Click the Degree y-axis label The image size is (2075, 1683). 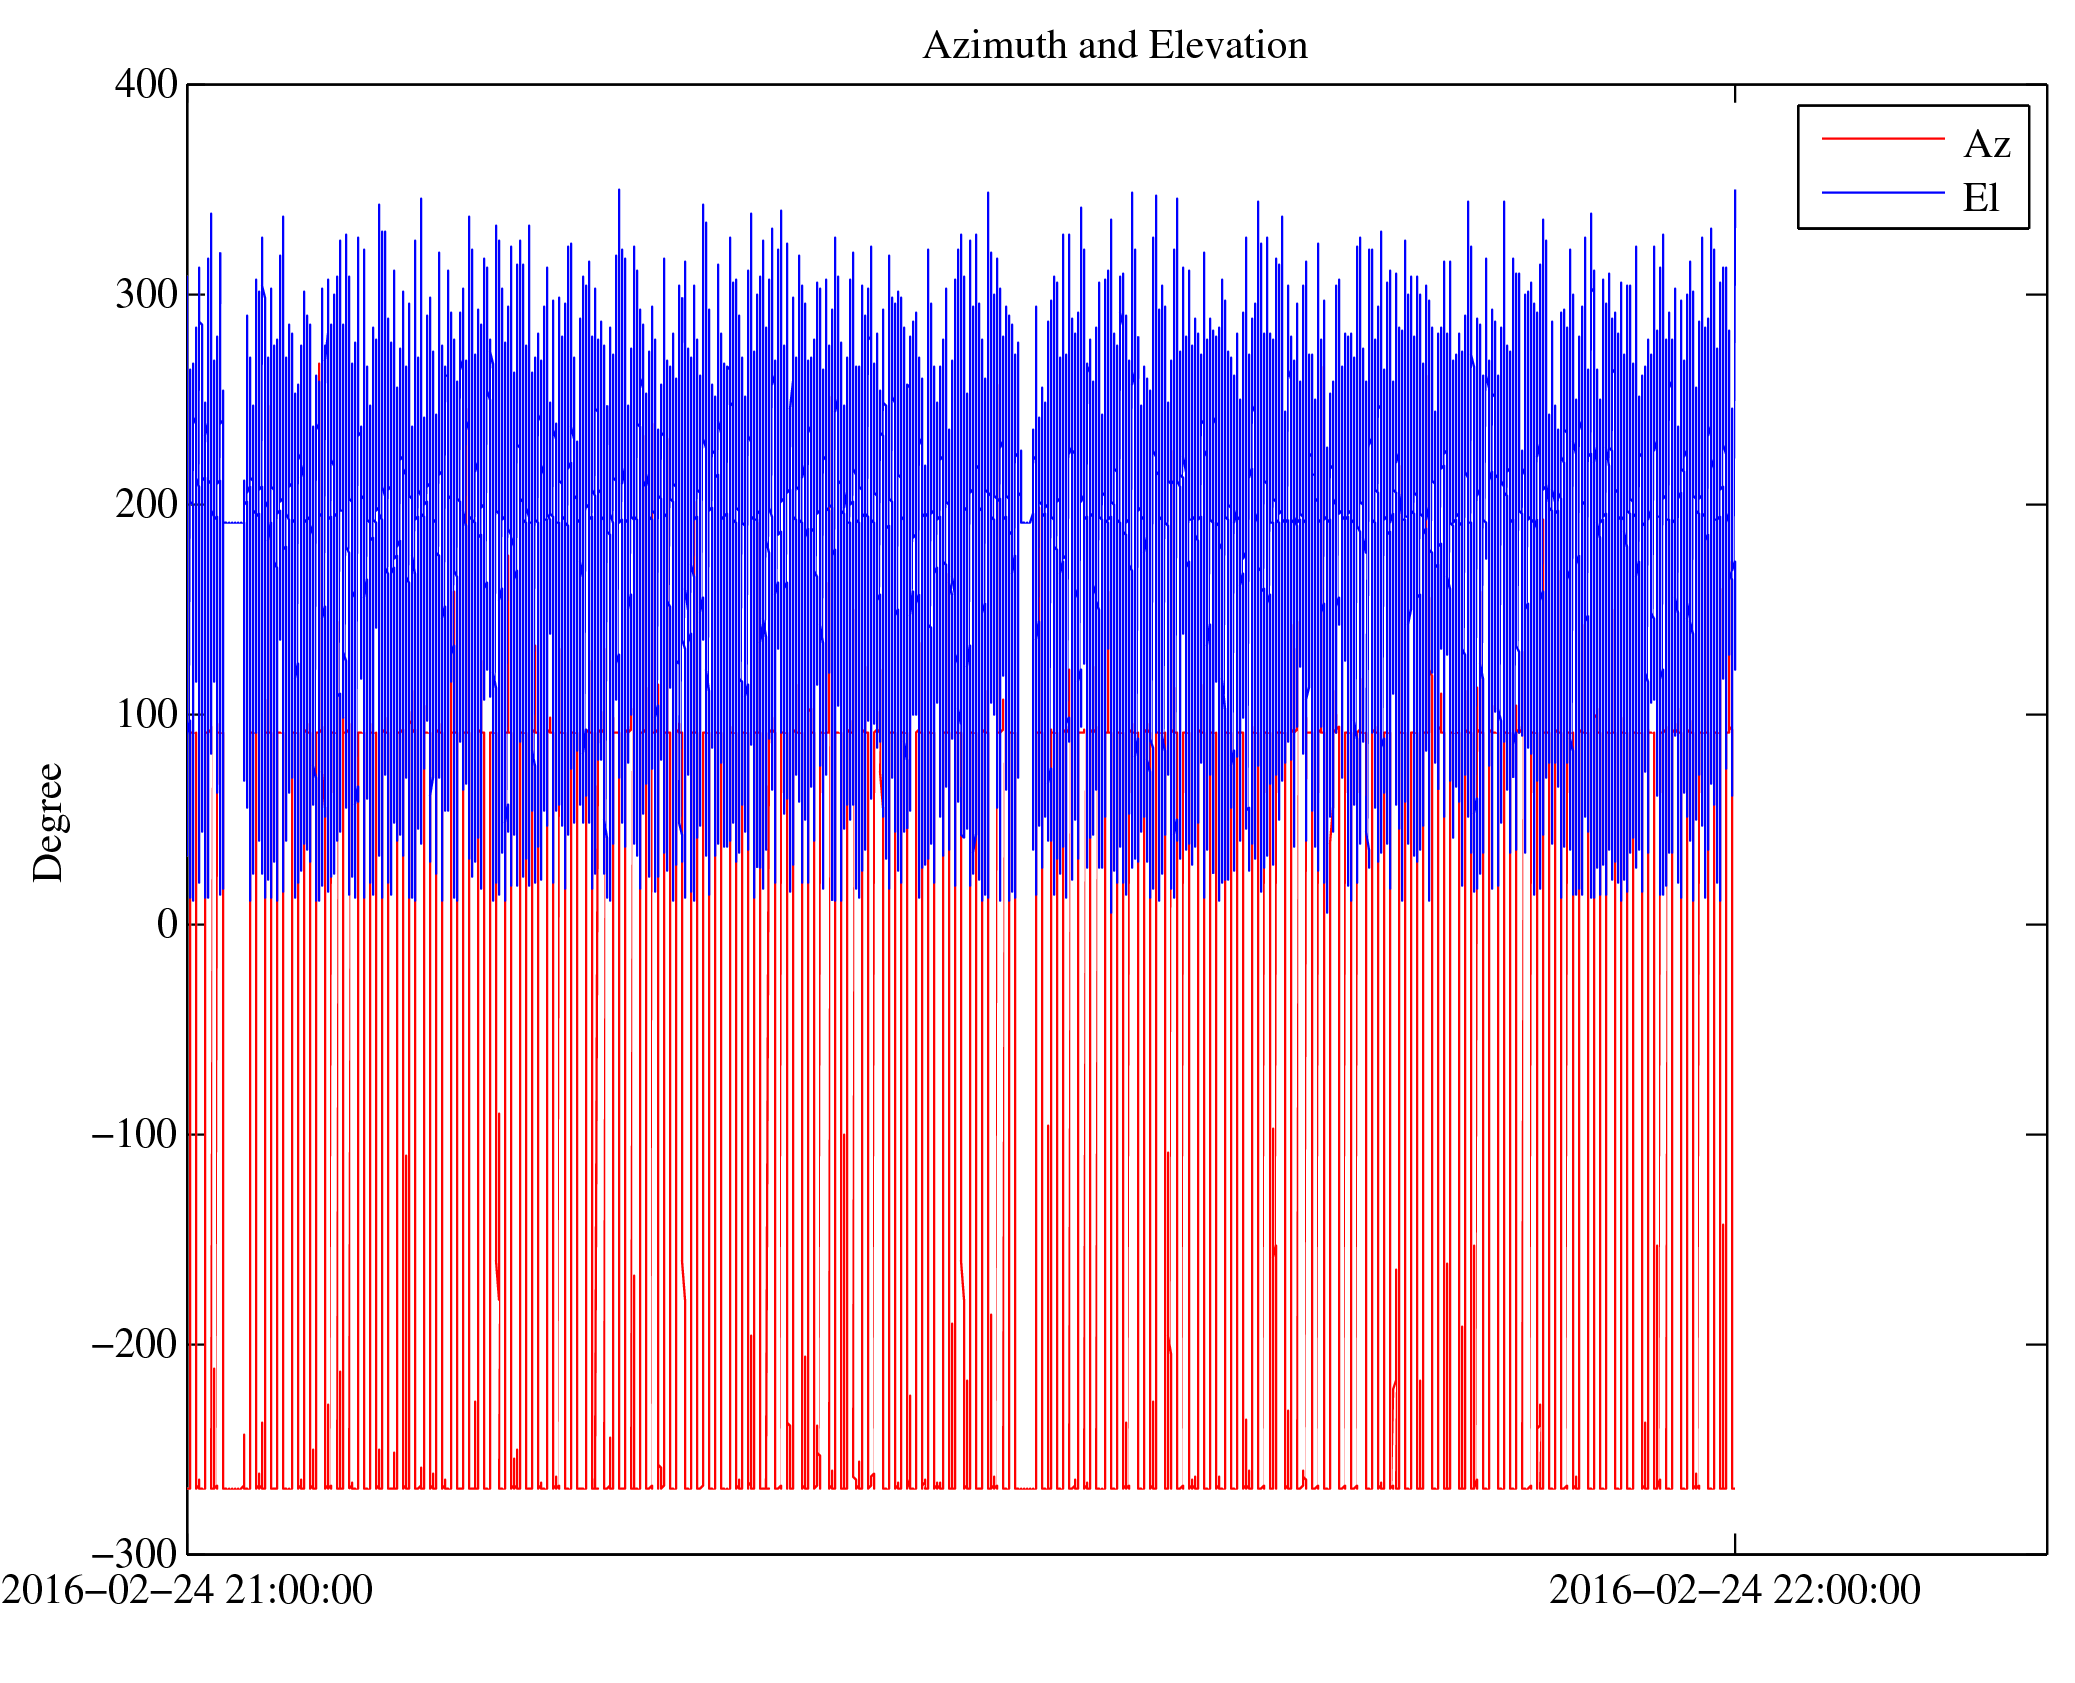click(48, 822)
